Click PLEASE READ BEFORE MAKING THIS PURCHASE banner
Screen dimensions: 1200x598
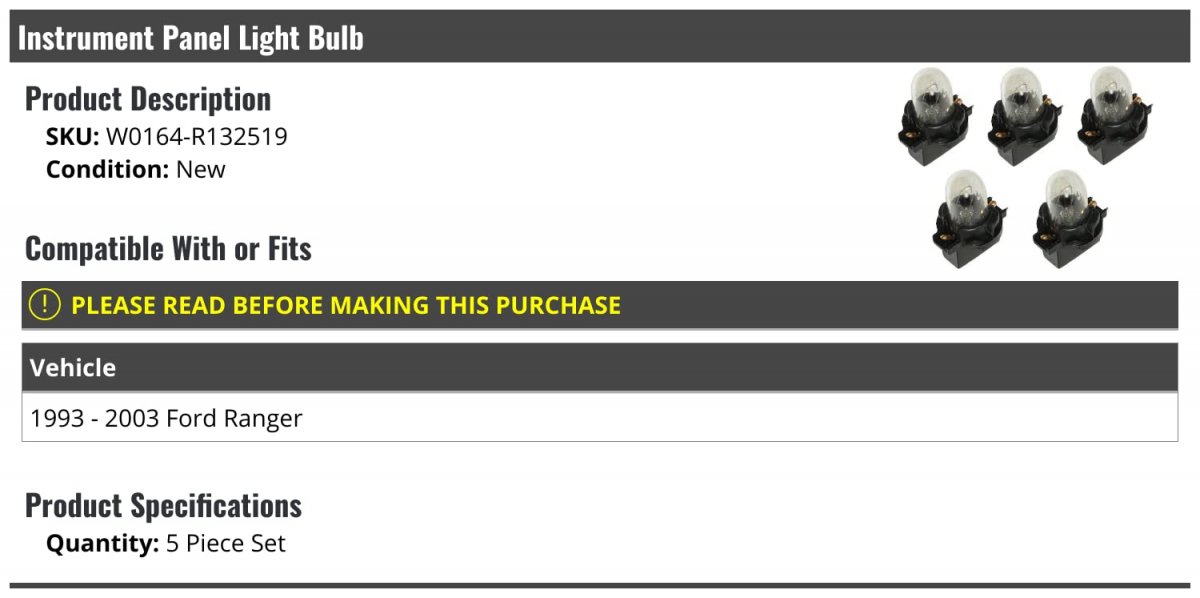pos(600,305)
